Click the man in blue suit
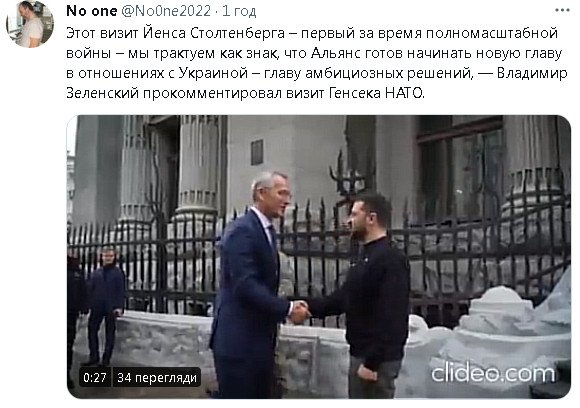The height and width of the screenshot is (408, 580). [x=249, y=285]
